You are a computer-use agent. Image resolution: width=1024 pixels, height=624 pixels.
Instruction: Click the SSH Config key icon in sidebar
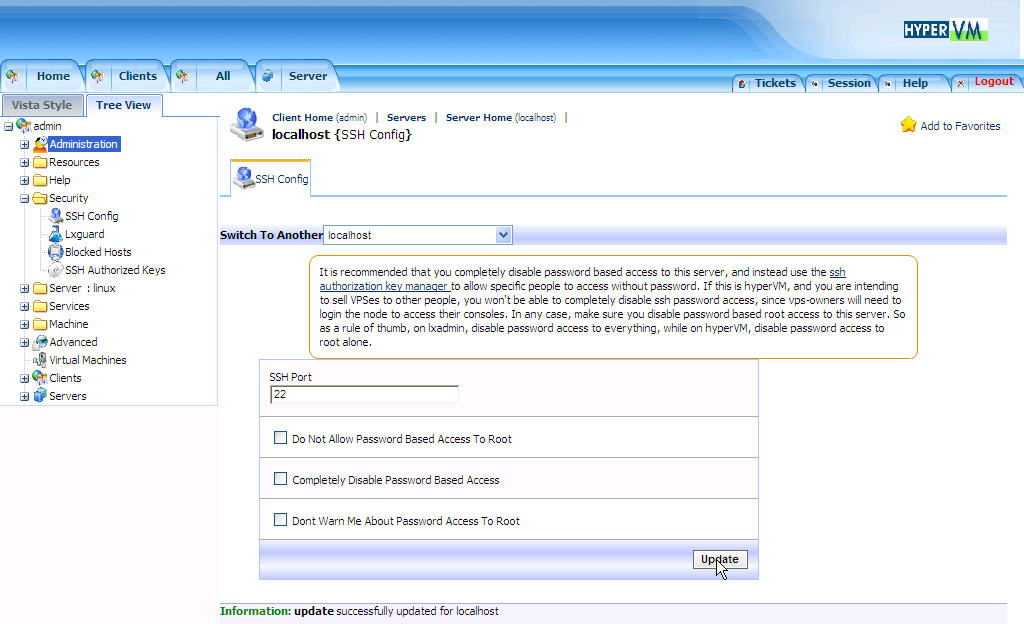(x=56, y=216)
